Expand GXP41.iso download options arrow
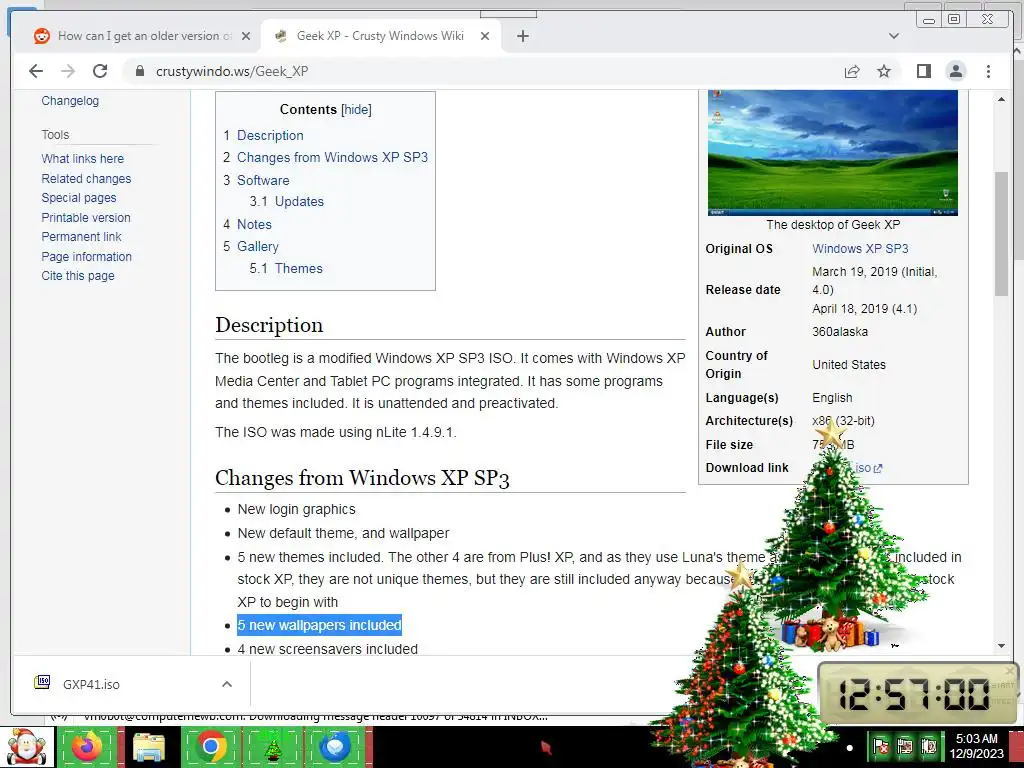The width and height of the screenshot is (1024, 768). pyautogui.click(x=227, y=684)
